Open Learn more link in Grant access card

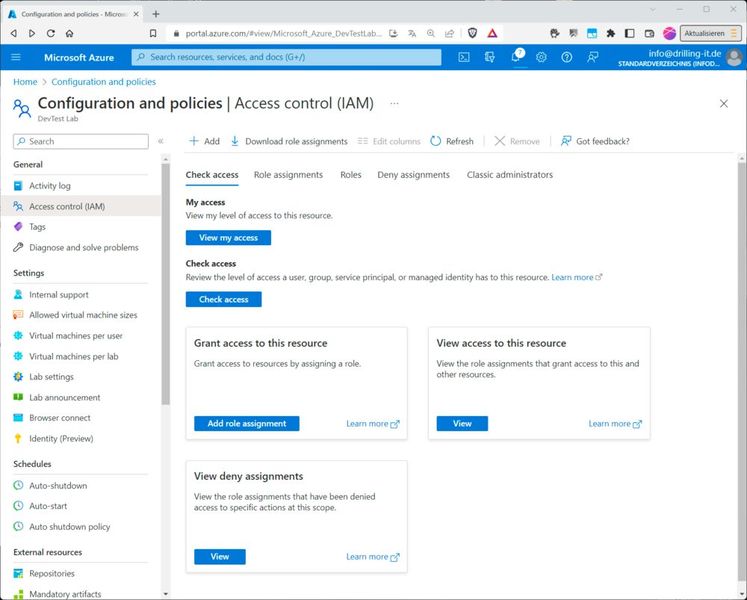[x=373, y=424]
